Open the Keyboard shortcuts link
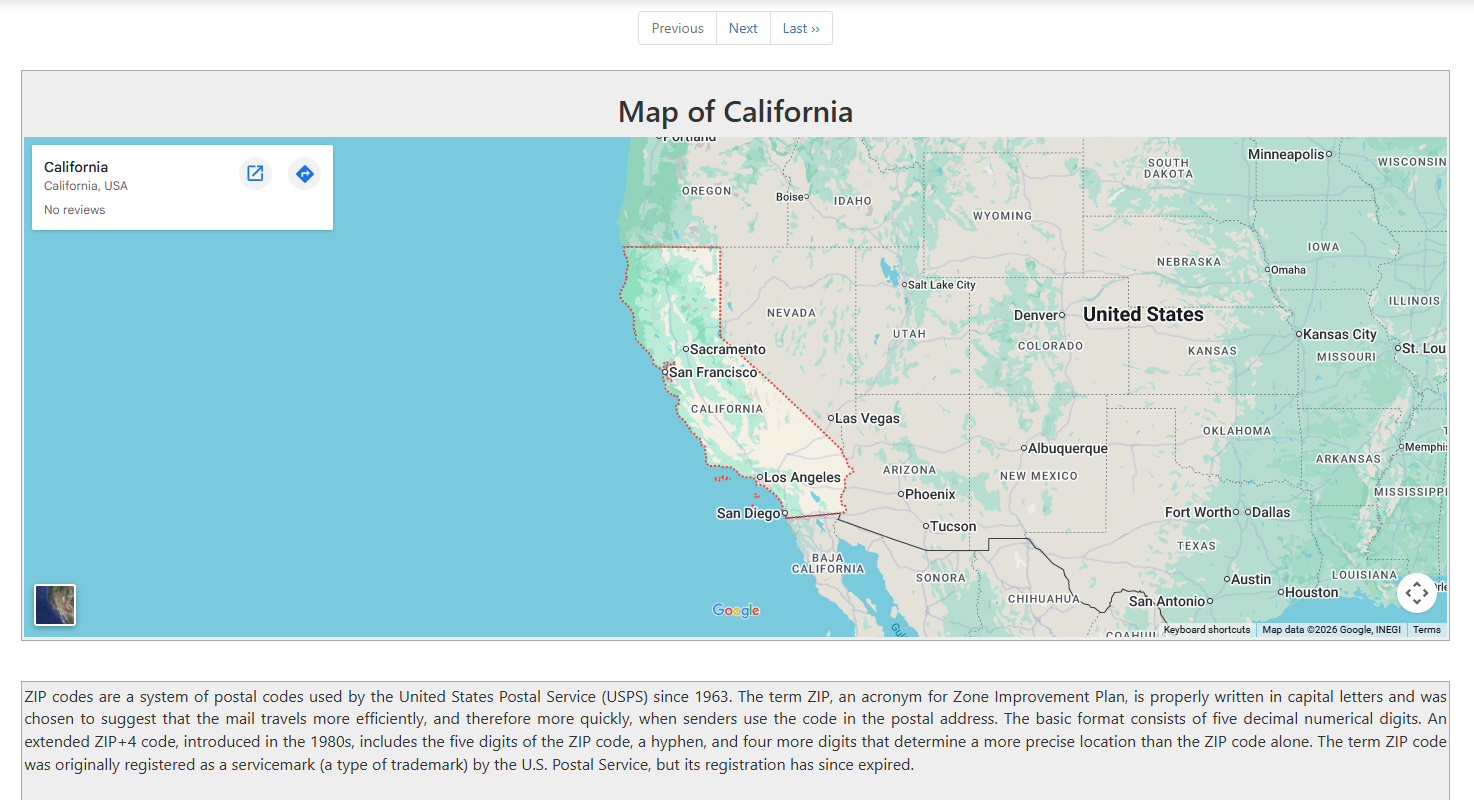Viewport: 1474px width, 800px height. [1207, 630]
